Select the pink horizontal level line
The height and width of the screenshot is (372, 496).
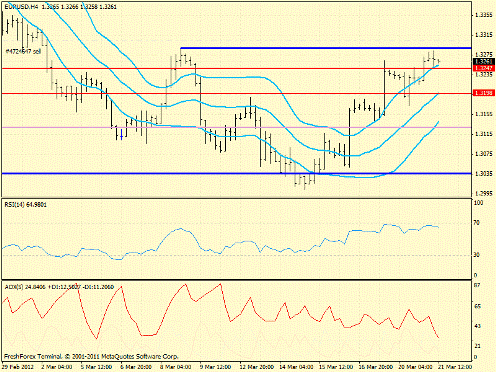pos(236,127)
